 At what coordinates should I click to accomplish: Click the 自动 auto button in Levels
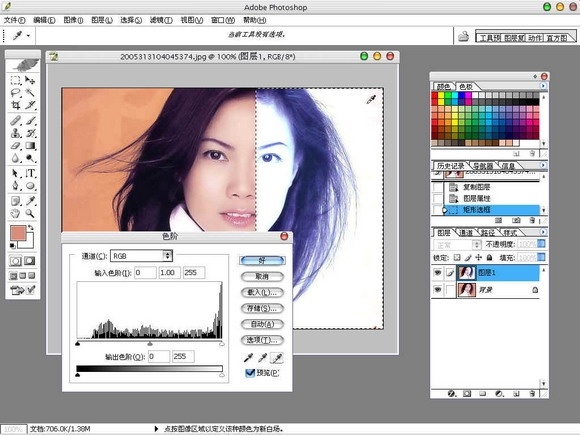click(x=262, y=324)
